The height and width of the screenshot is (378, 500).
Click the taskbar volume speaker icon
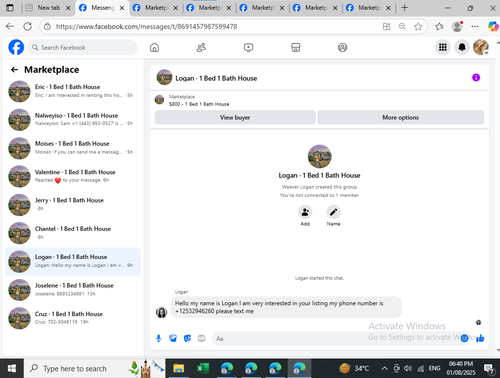click(408, 368)
